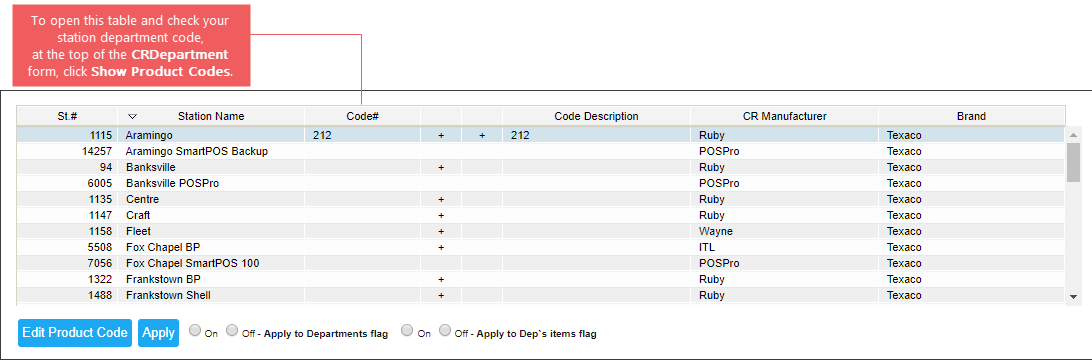Click the plus icon in the Fleet row
Screen dimensions: 1092x360
click(x=441, y=231)
